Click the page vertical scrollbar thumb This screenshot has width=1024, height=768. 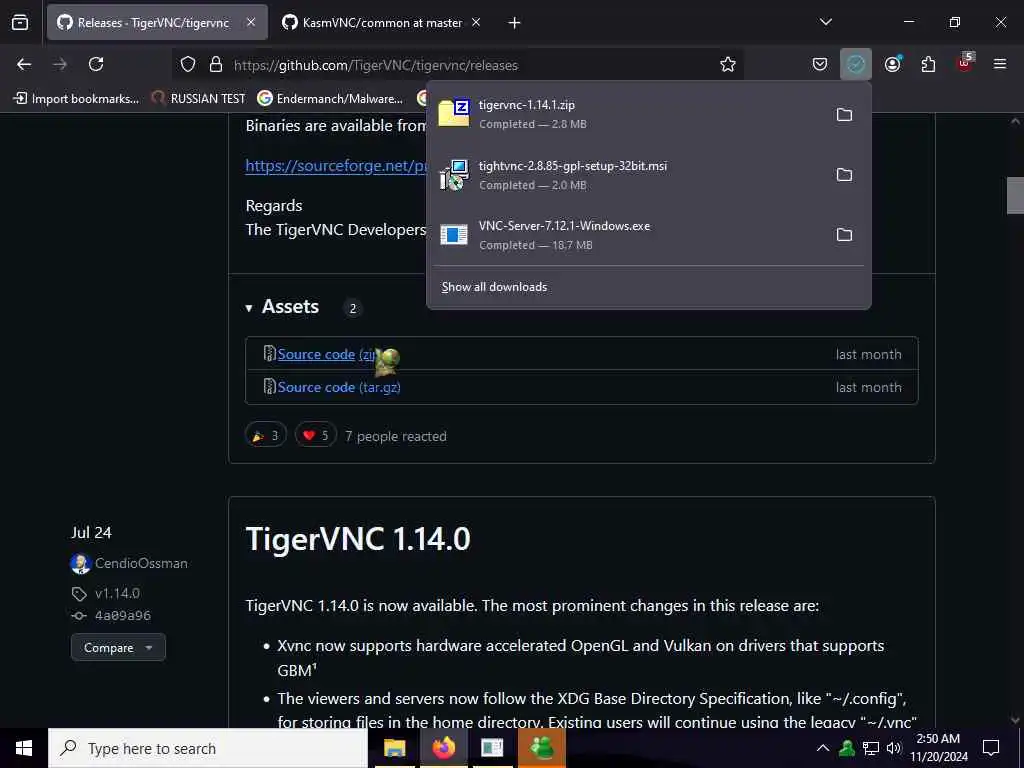click(x=1015, y=195)
